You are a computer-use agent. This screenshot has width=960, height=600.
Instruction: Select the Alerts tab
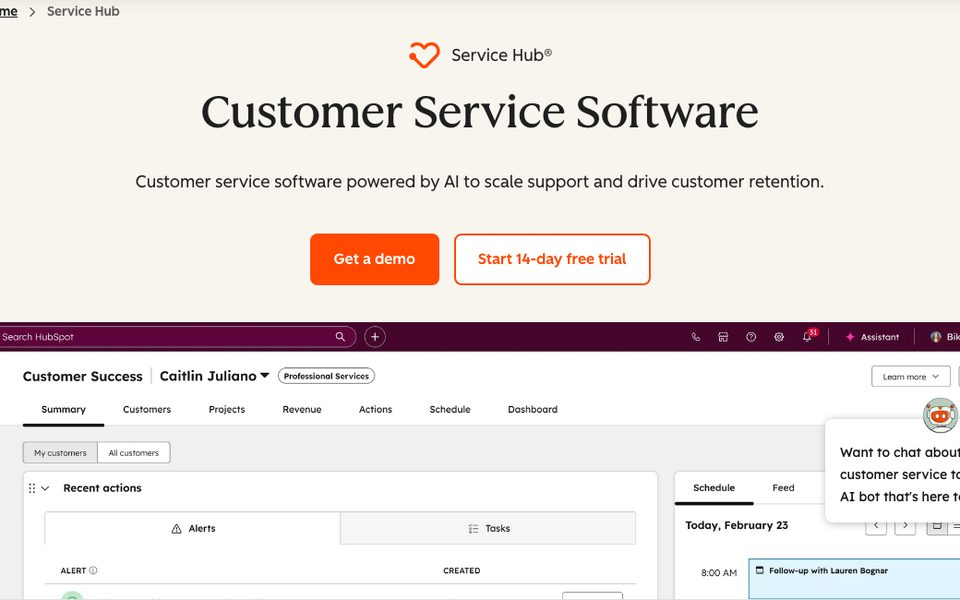pyautogui.click(x=193, y=528)
